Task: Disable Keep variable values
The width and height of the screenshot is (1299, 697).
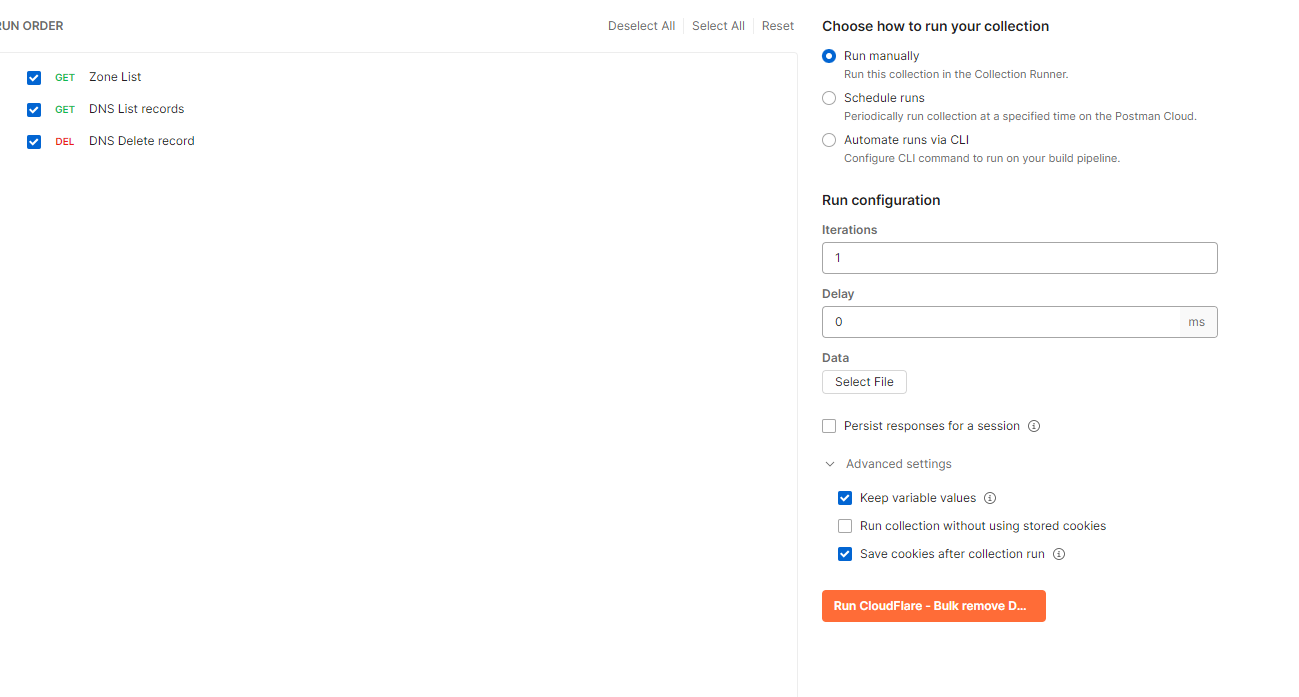Action: tap(845, 497)
